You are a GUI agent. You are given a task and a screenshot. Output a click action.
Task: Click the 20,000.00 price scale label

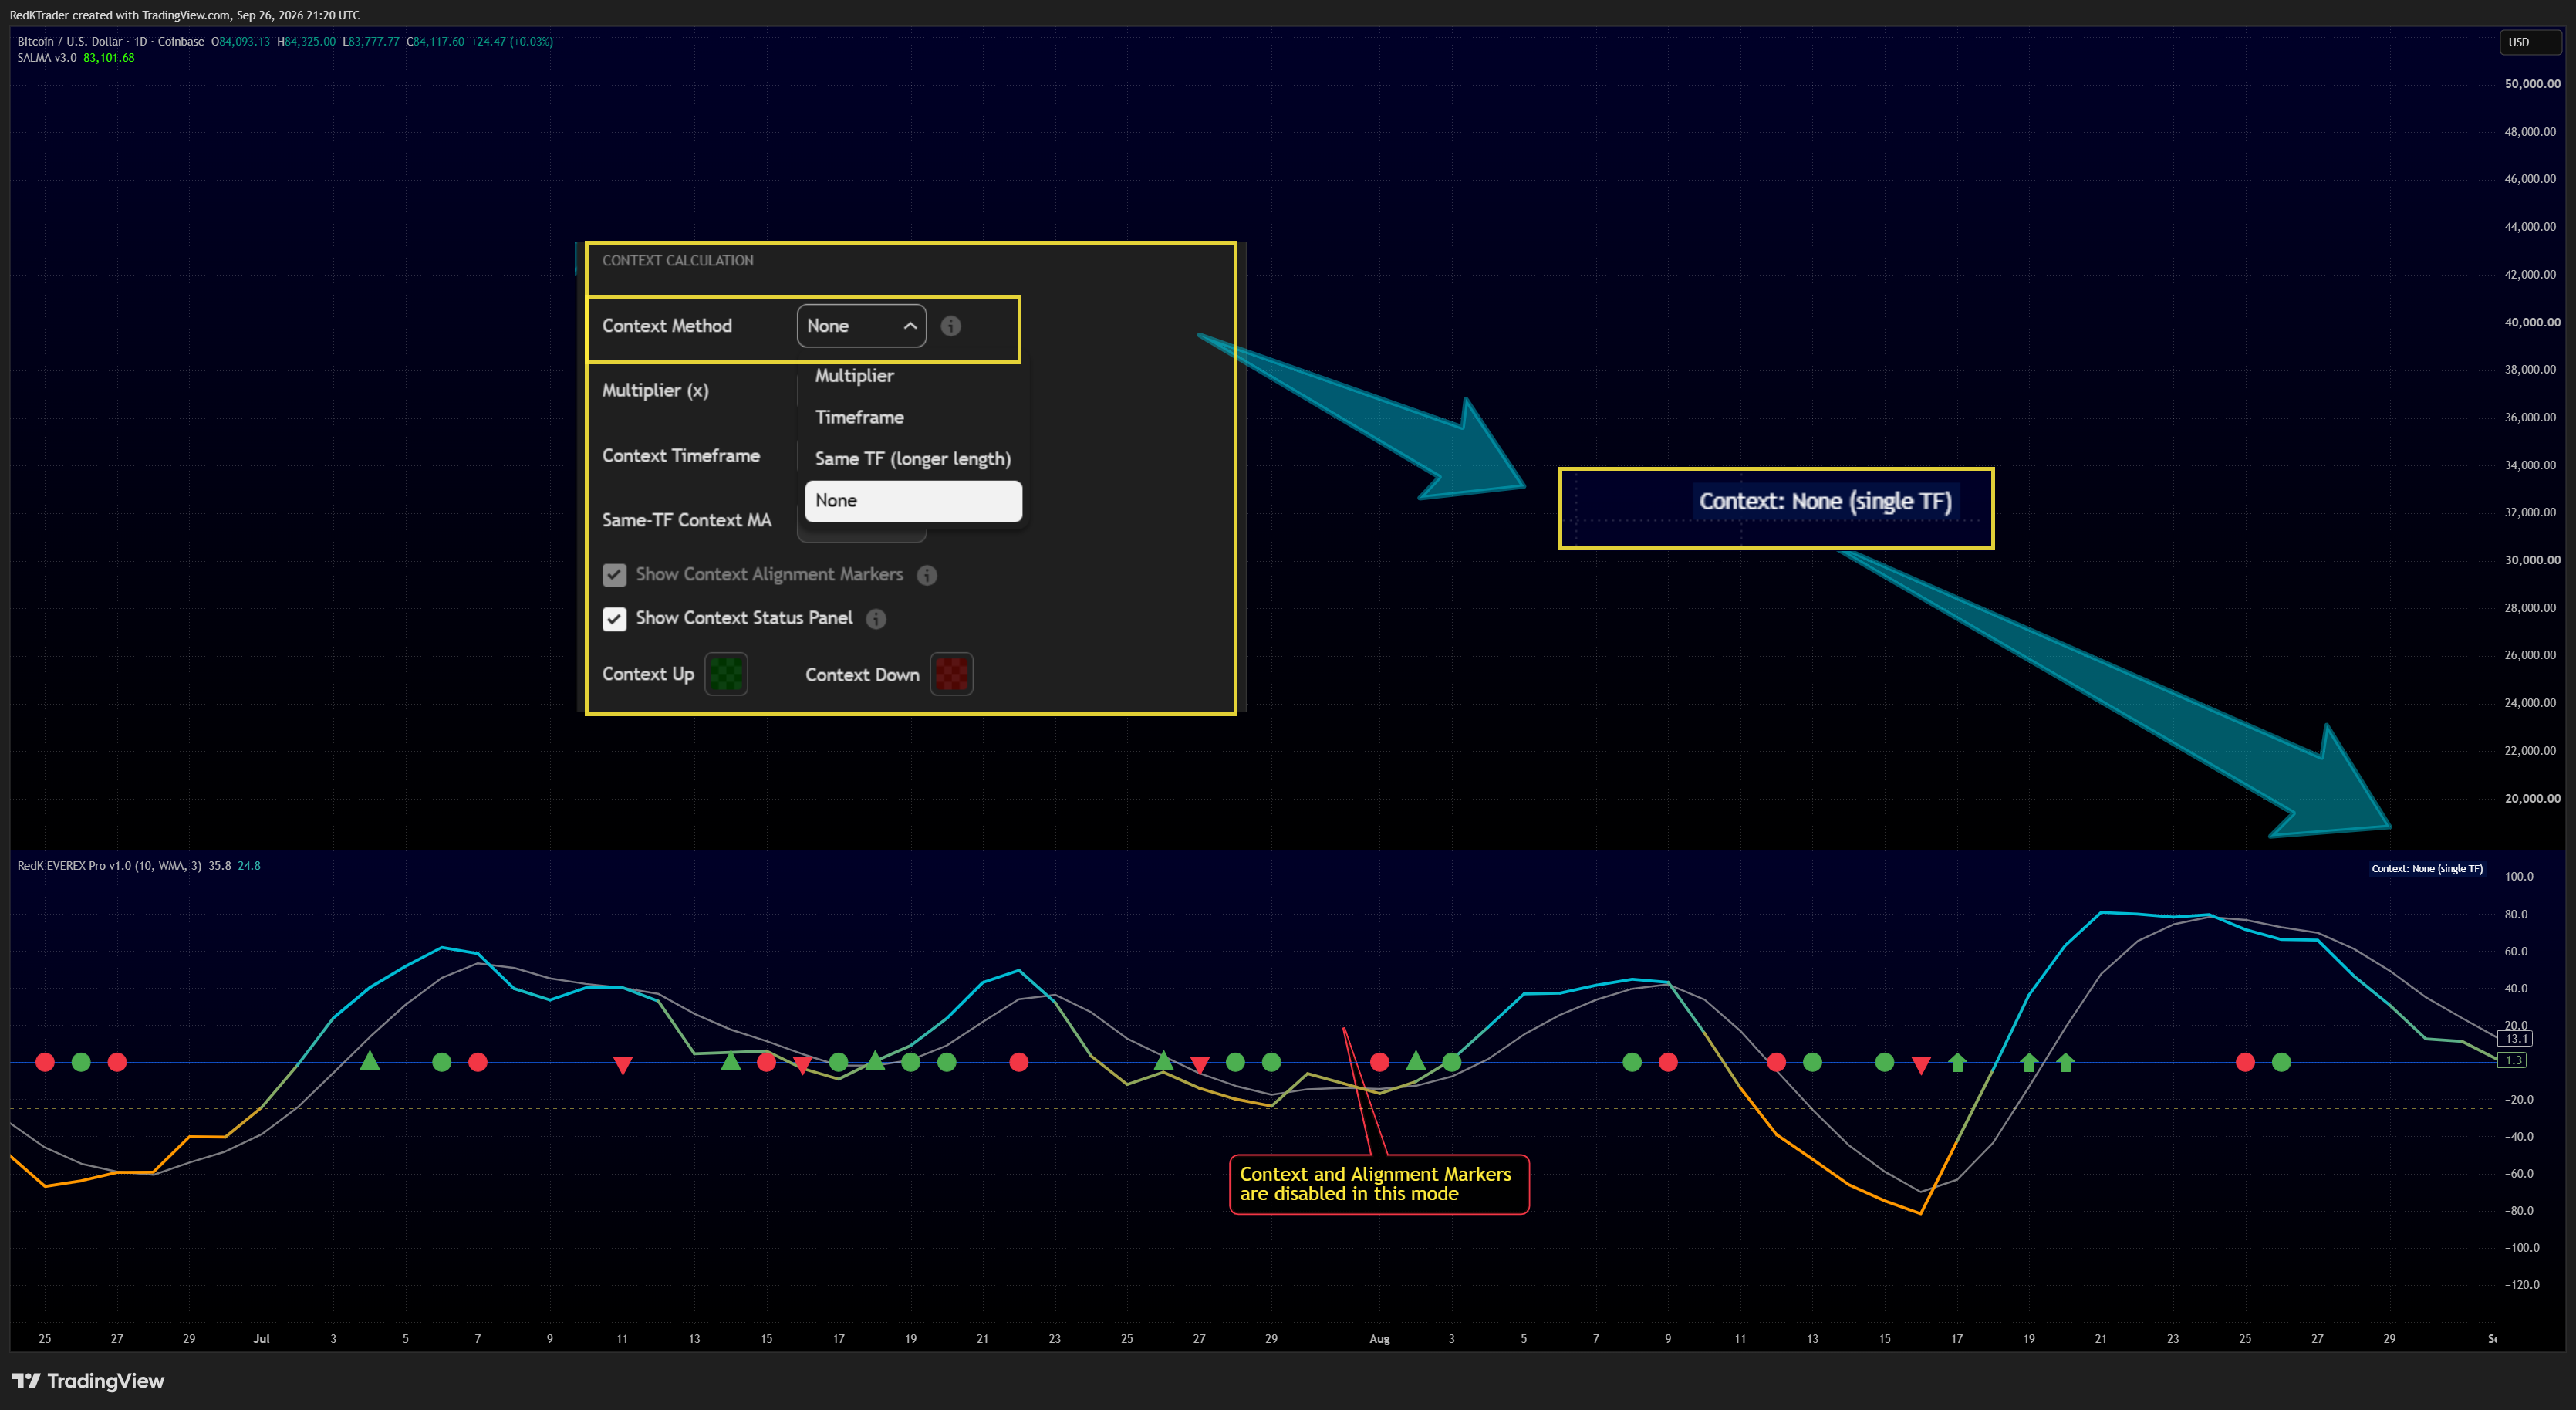pyautogui.click(x=2532, y=799)
